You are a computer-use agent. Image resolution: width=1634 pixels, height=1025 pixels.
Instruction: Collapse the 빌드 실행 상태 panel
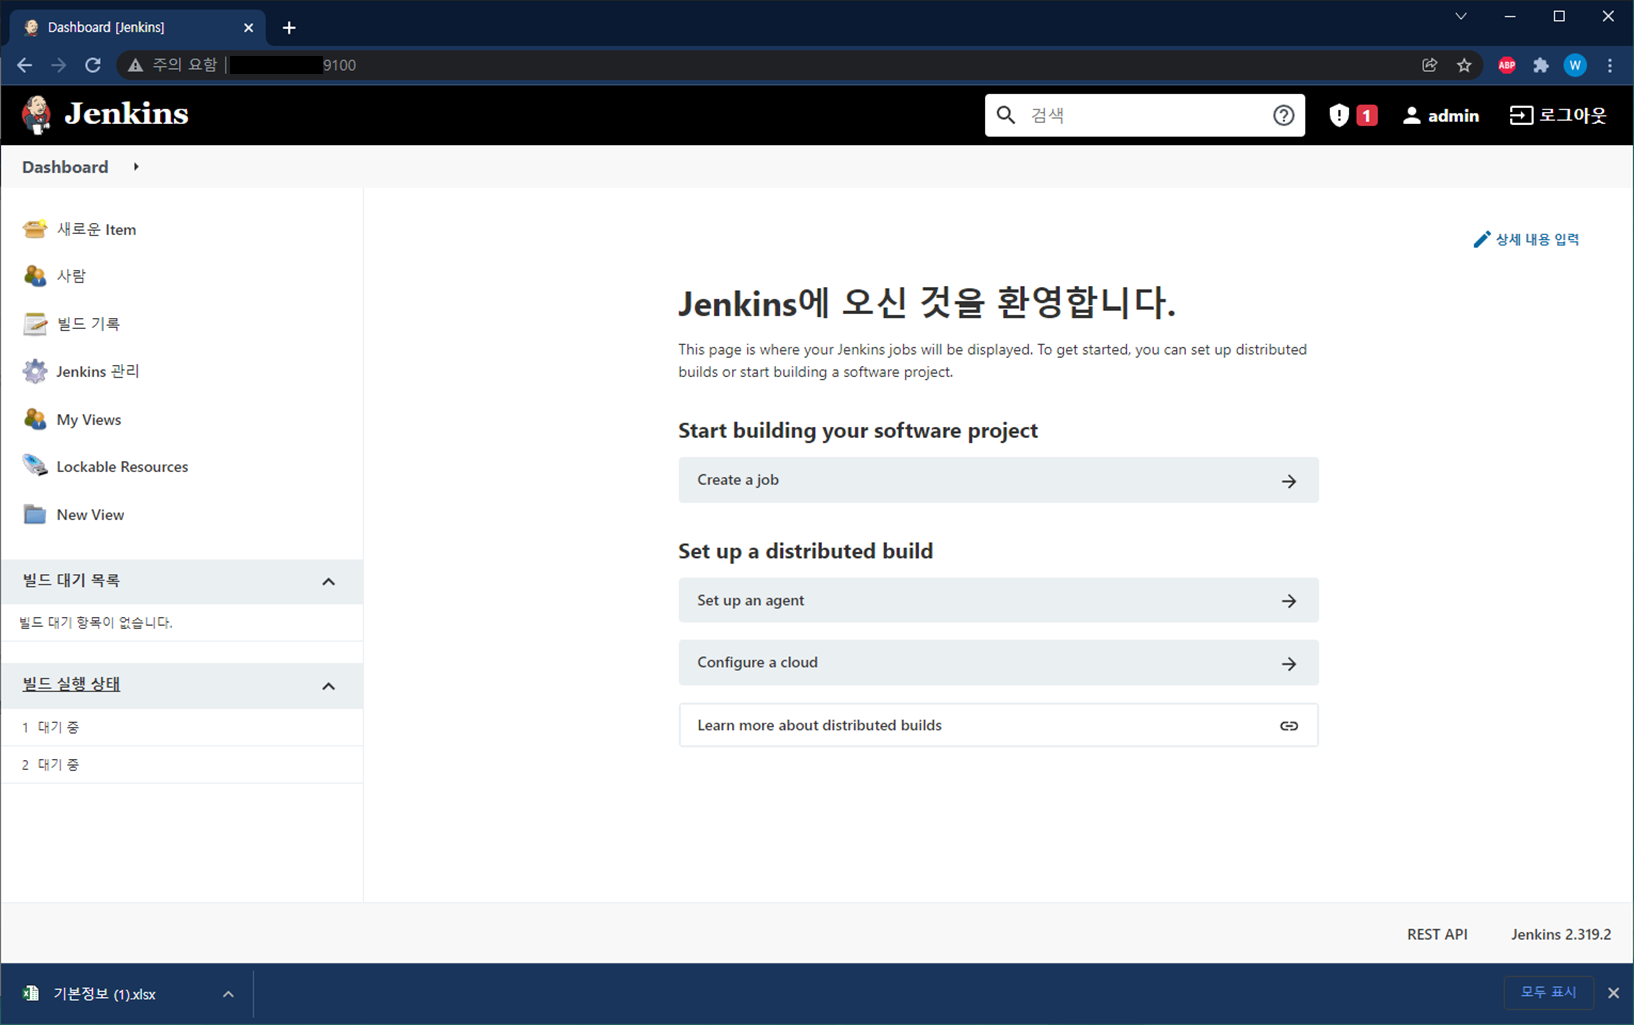pos(328,686)
